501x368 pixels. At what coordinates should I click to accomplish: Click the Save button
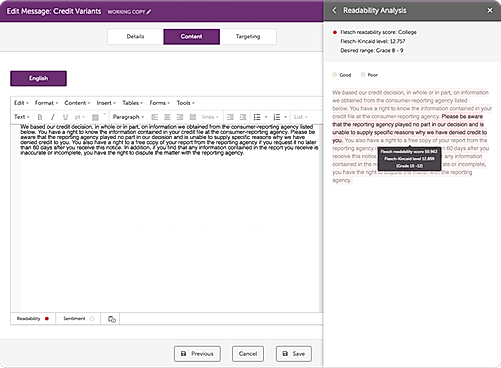294,354
